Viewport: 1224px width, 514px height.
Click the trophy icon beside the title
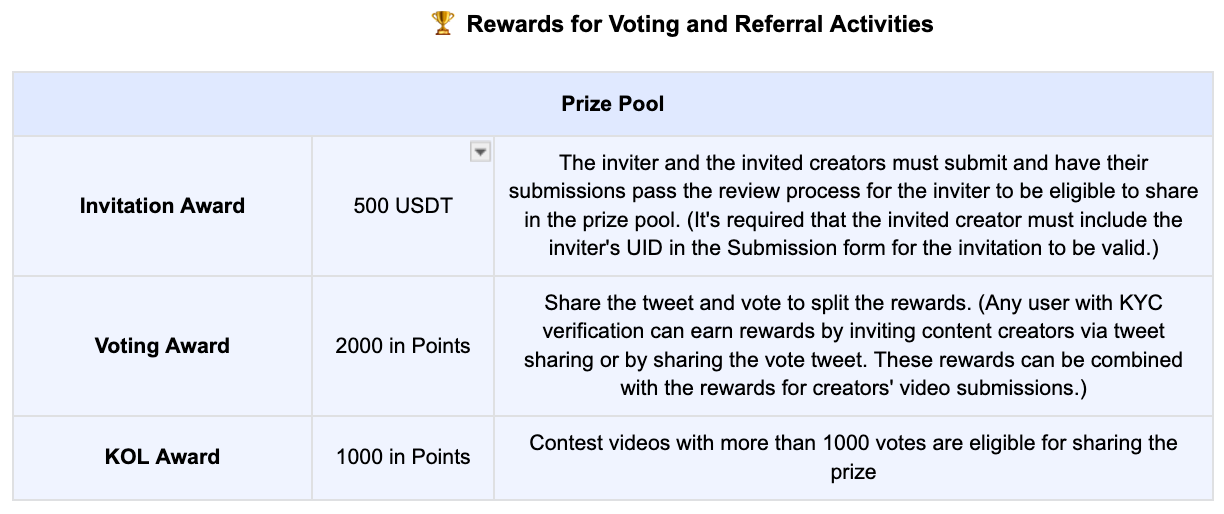[442, 24]
